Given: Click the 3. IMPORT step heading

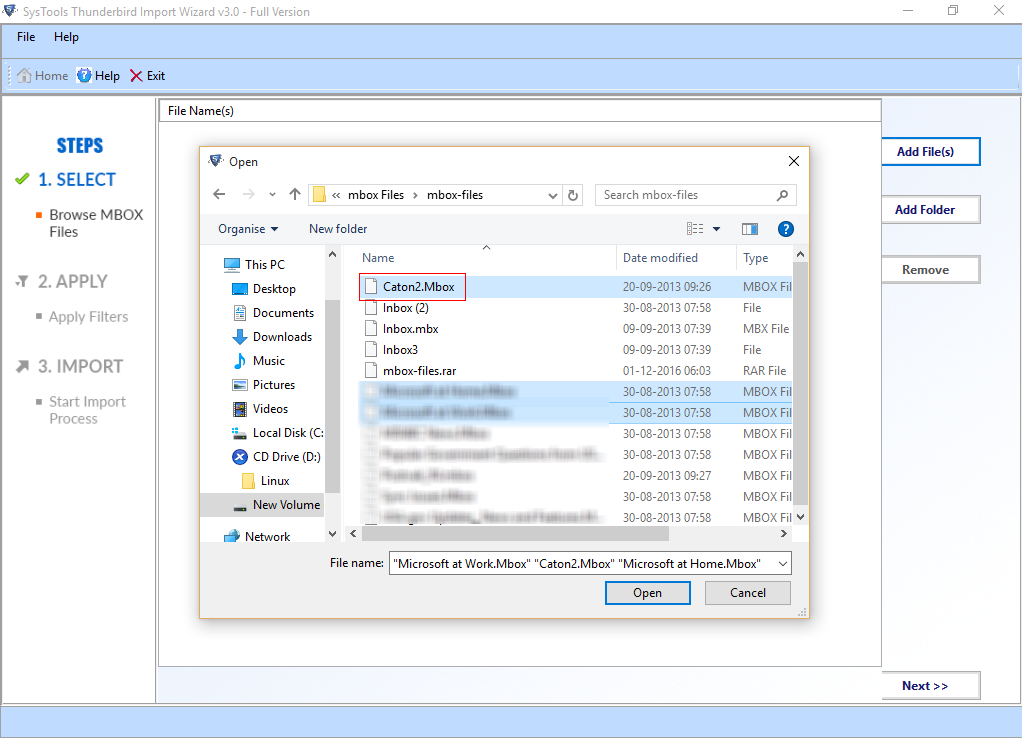Looking at the screenshot, I should [80, 366].
